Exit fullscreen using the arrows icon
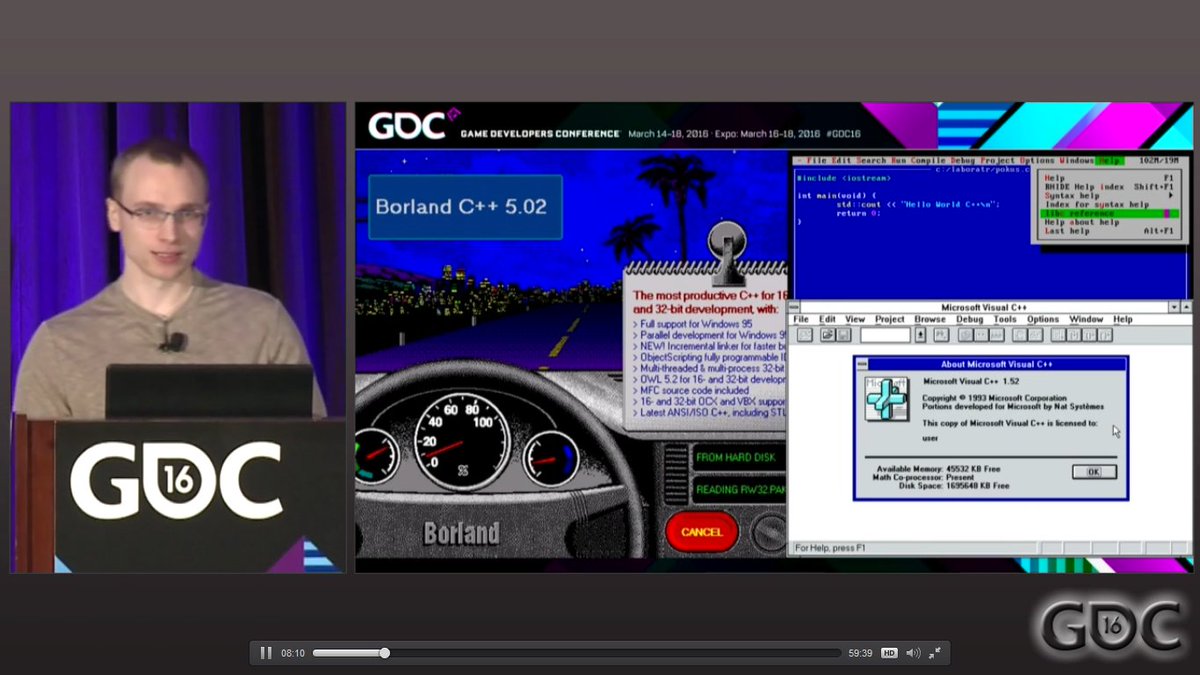Viewport: 1200px width, 675px height. [935, 653]
